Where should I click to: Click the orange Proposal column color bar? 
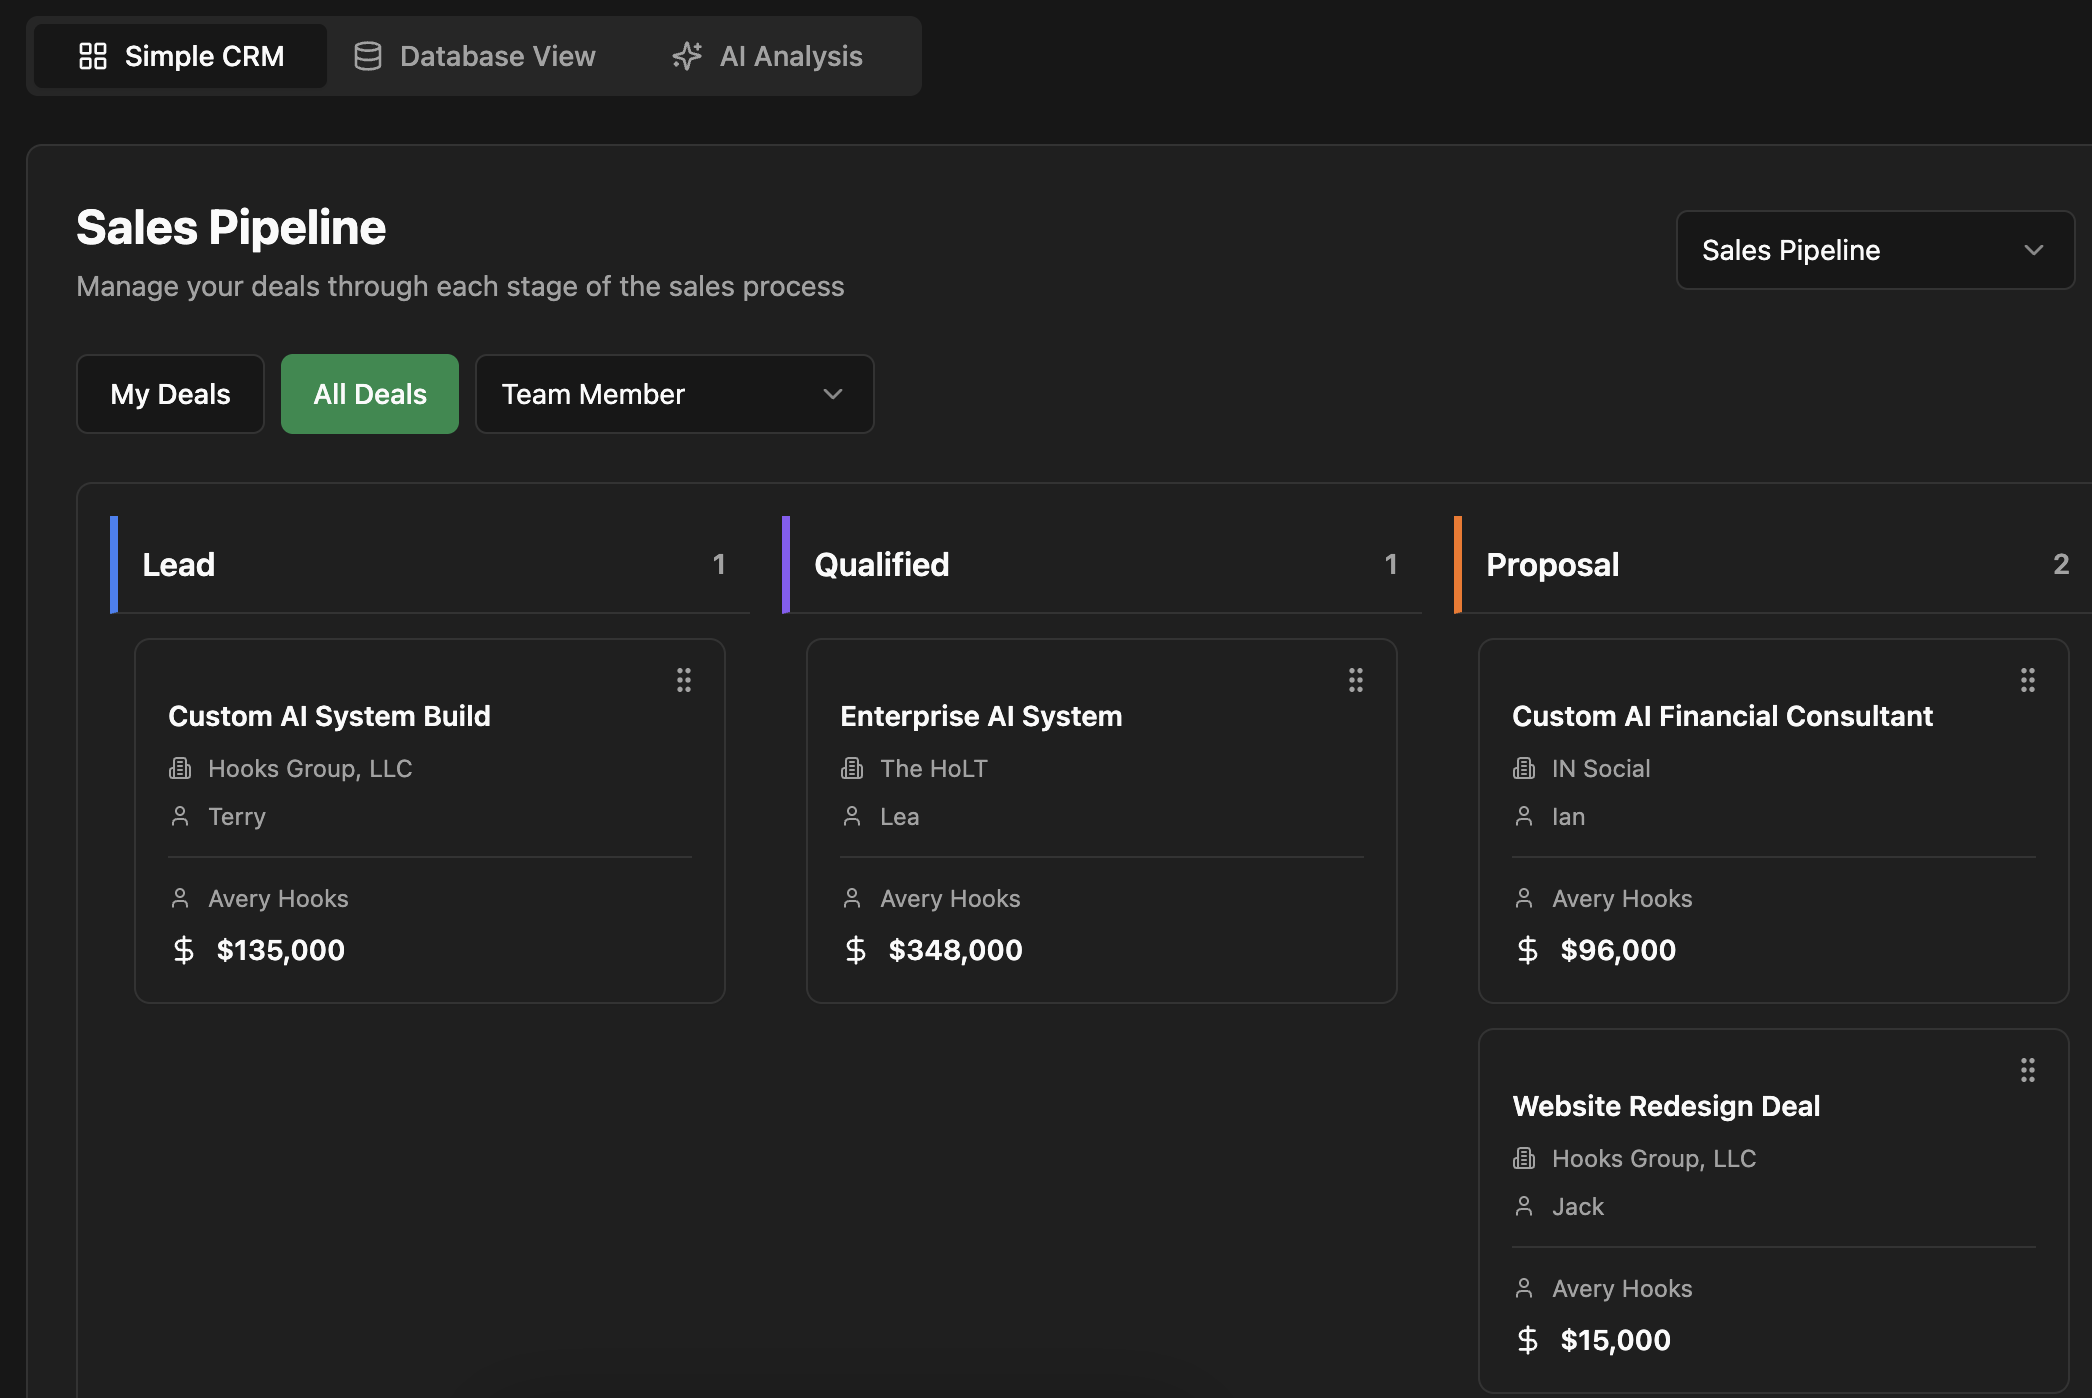[x=1458, y=564]
